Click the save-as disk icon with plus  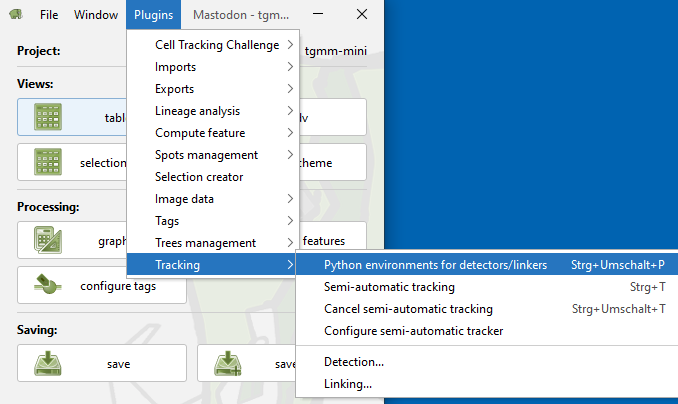pyautogui.click(x=228, y=363)
